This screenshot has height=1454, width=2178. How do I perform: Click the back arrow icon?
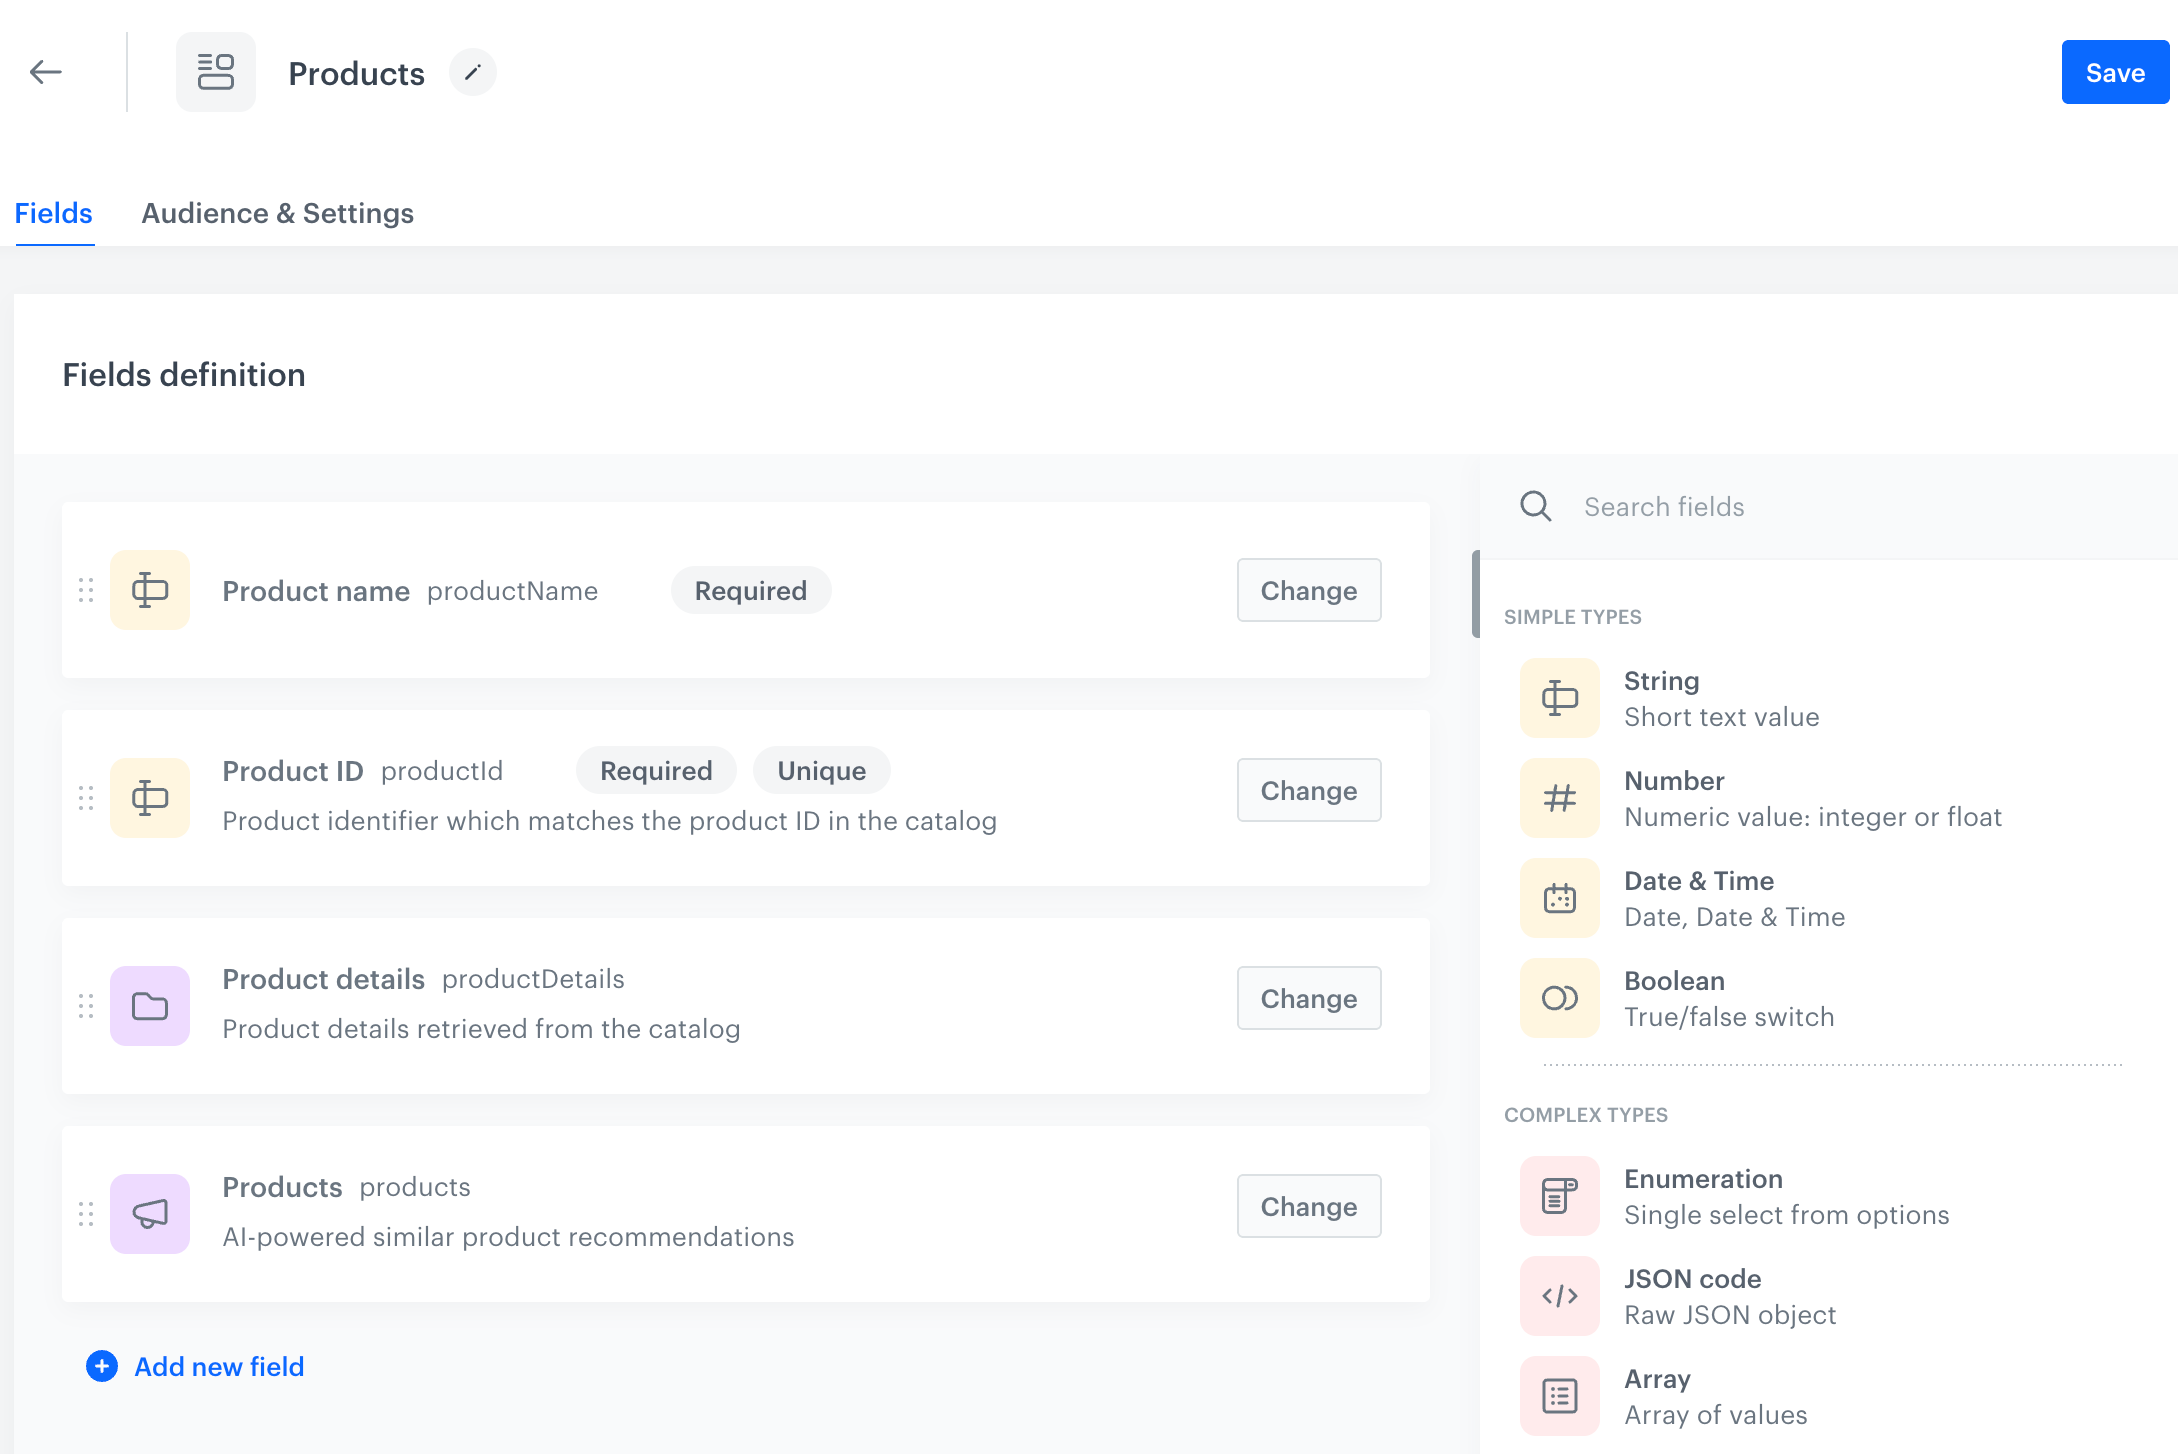(44, 71)
